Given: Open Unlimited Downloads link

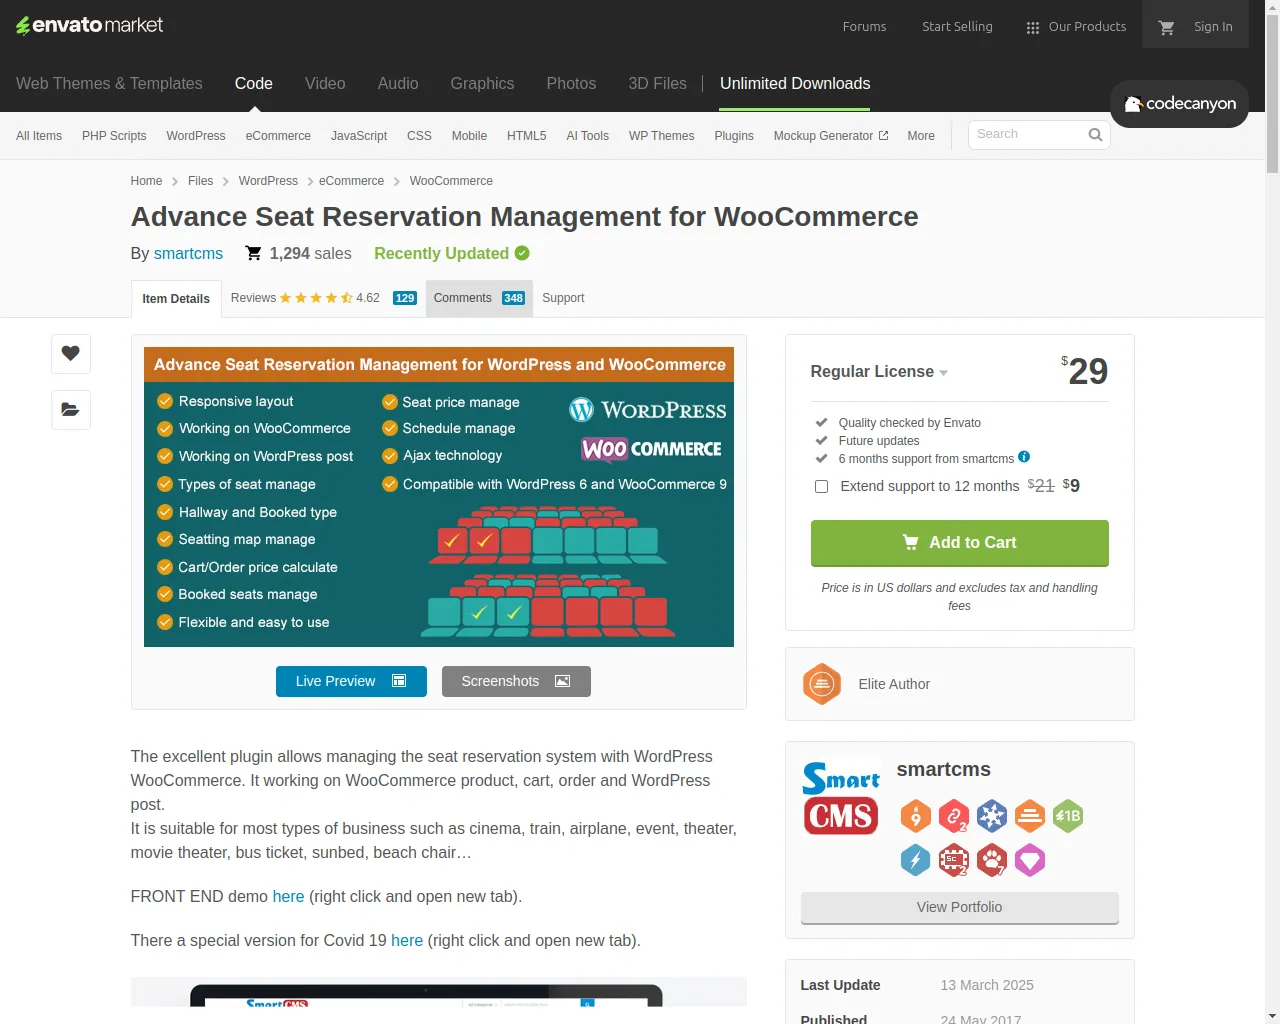Looking at the screenshot, I should click(795, 84).
